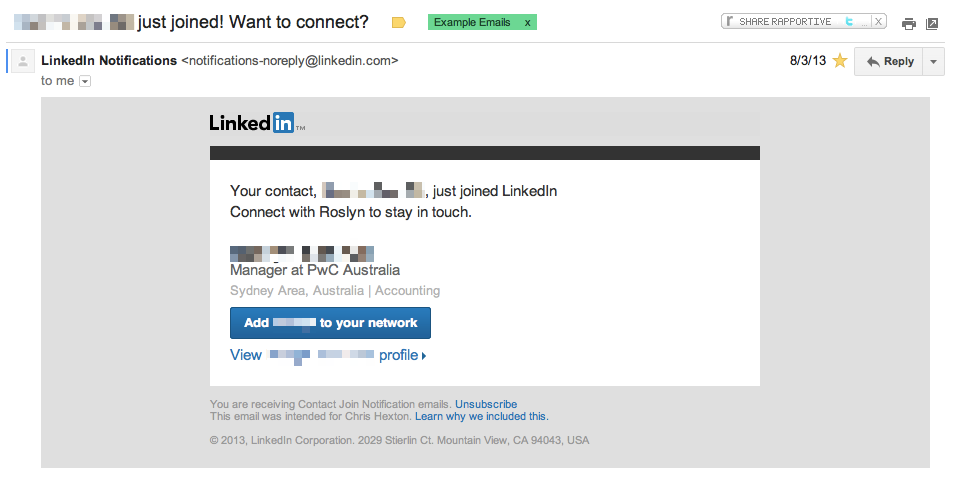The width and height of the screenshot is (960, 490).
Task: Open the Example Emails label
Action: (473, 22)
